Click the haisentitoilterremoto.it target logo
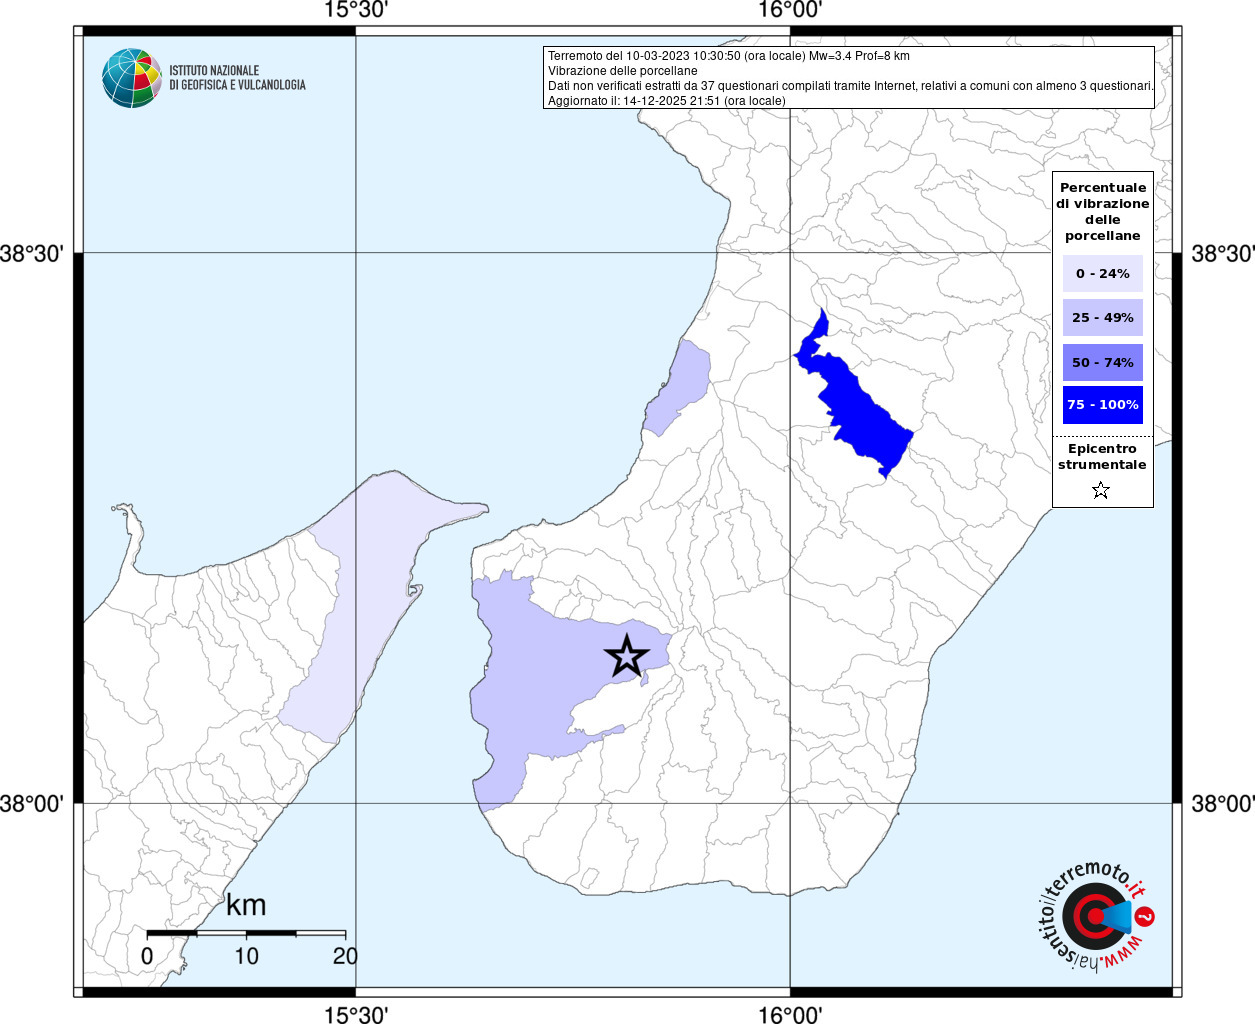This screenshot has height=1024, width=1255. pyautogui.click(x=1097, y=917)
